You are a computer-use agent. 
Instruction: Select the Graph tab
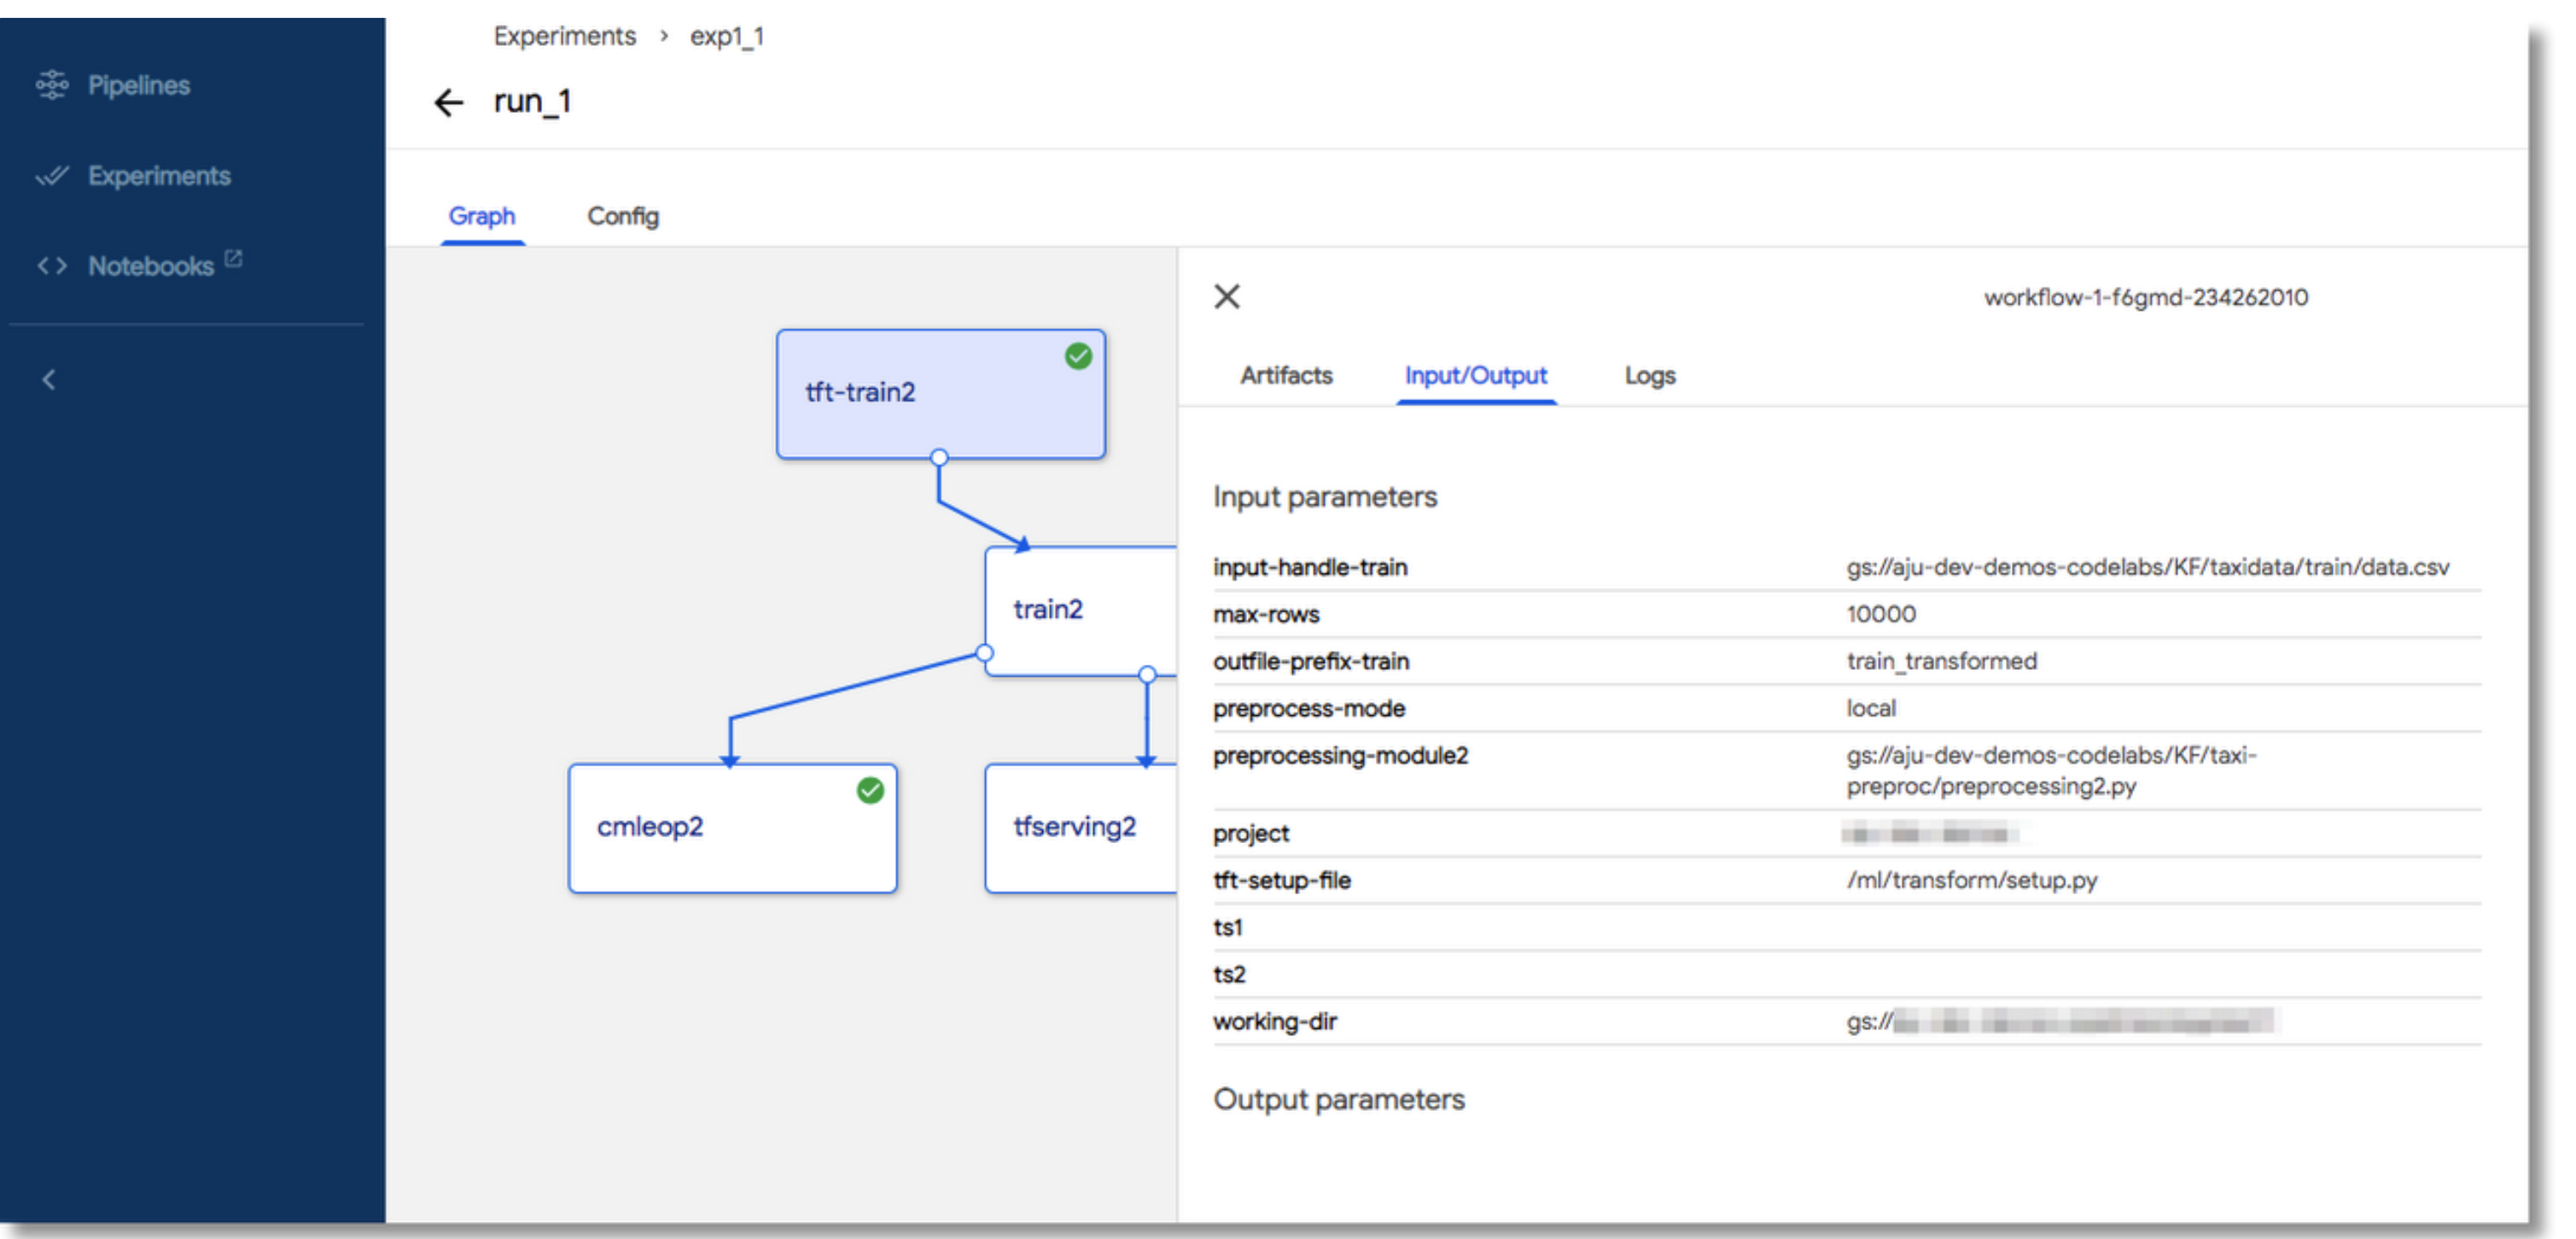[482, 216]
